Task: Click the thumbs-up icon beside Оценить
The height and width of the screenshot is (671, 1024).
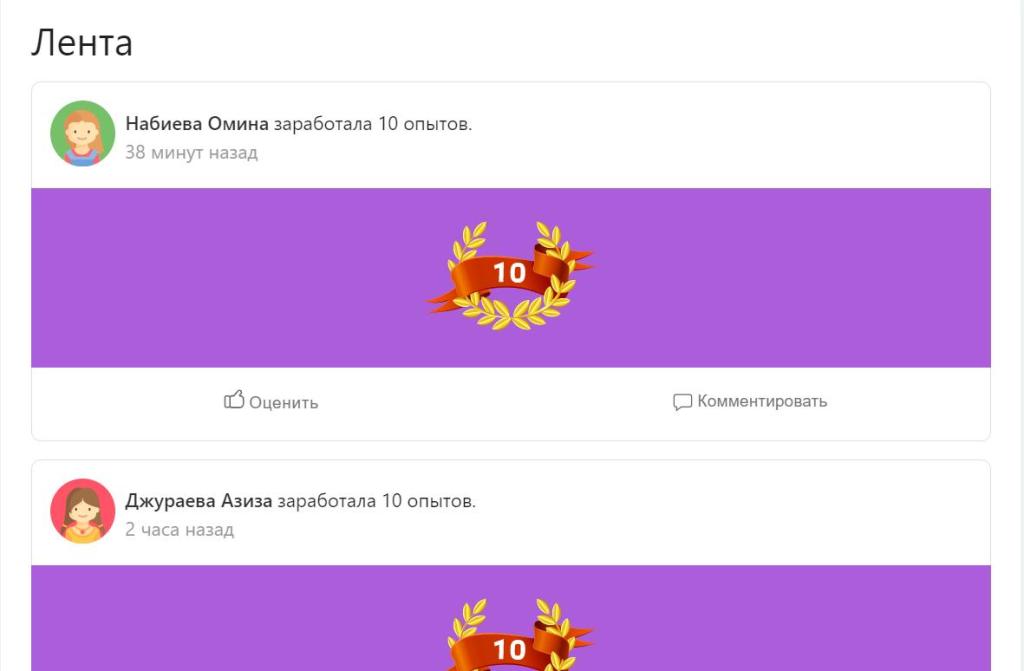Action: point(234,399)
